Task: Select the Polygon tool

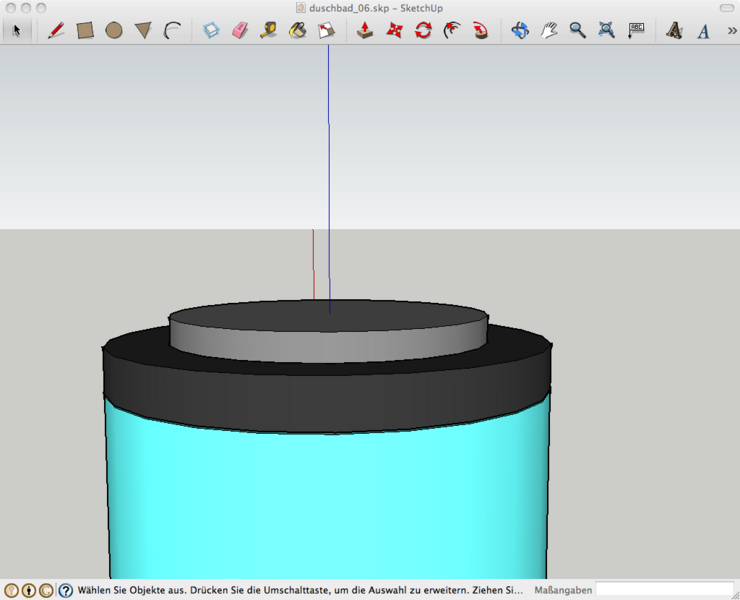Action: tap(143, 30)
